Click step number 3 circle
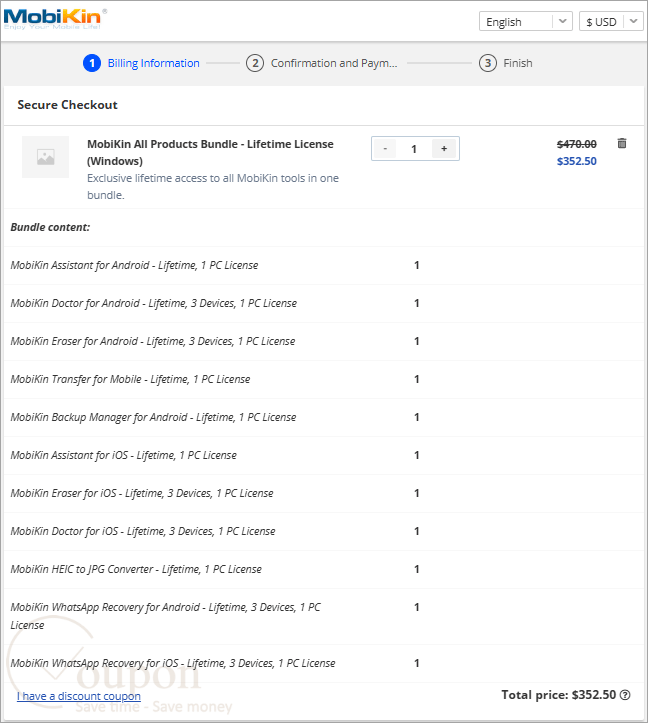The width and height of the screenshot is (648, 723). pos(488,63)
